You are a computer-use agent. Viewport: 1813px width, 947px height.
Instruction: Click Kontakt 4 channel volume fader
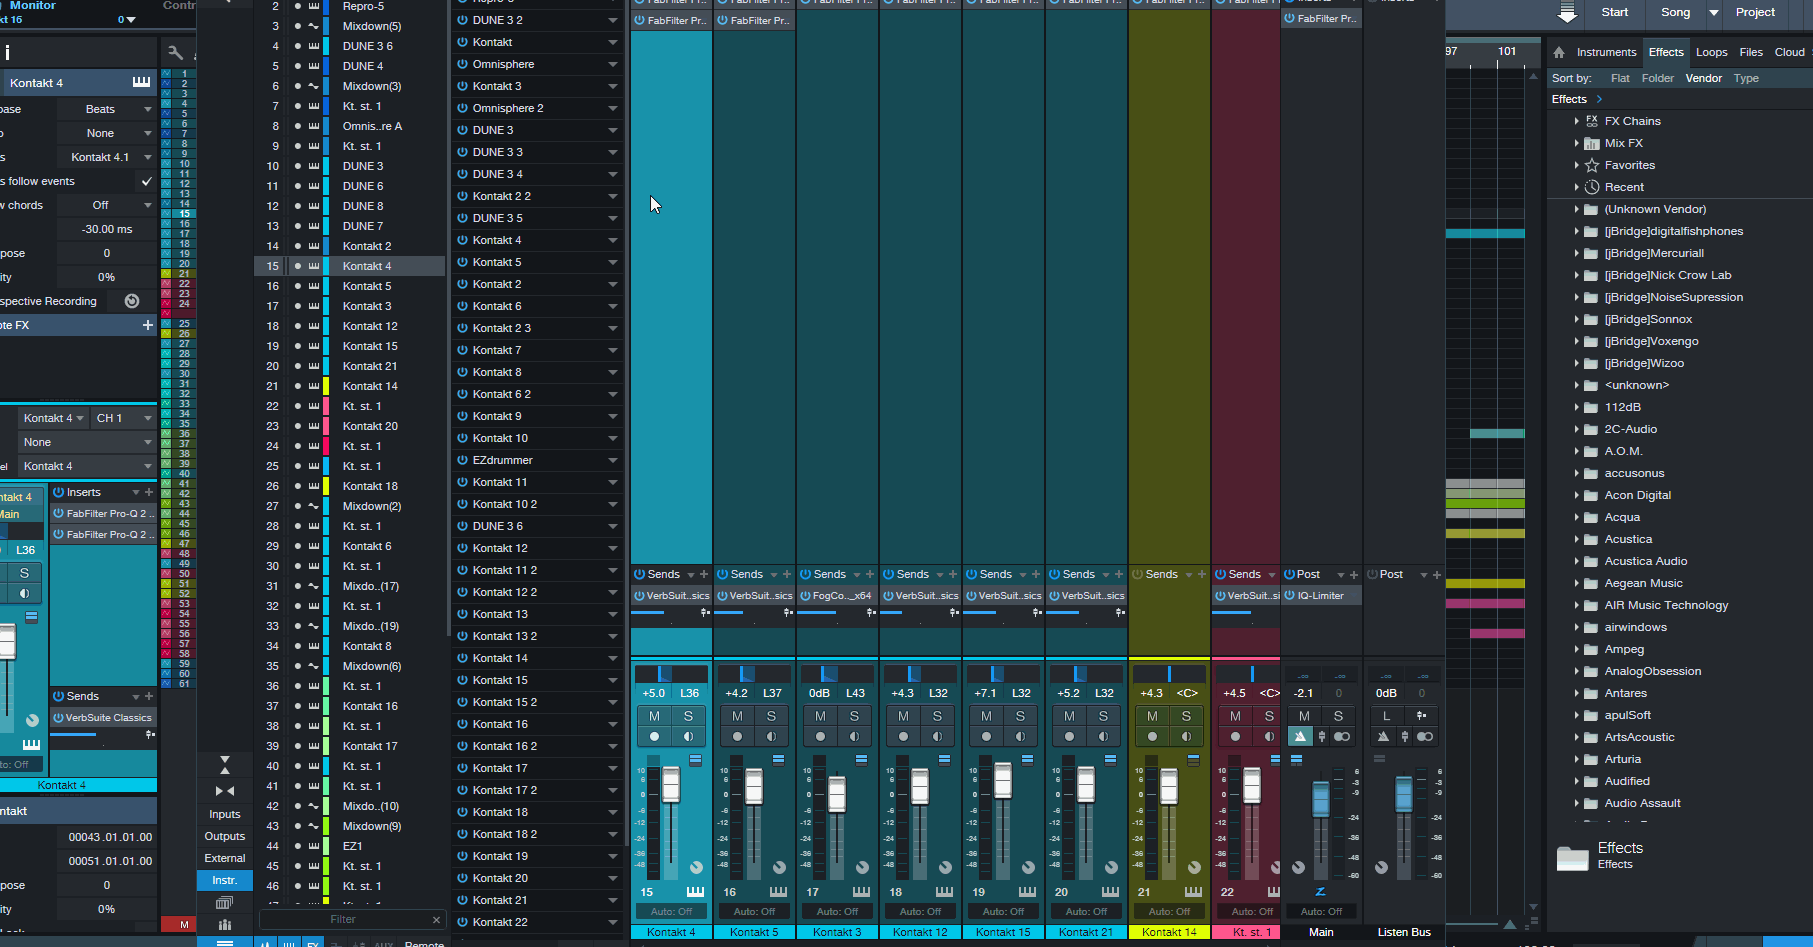coord(670,785)
